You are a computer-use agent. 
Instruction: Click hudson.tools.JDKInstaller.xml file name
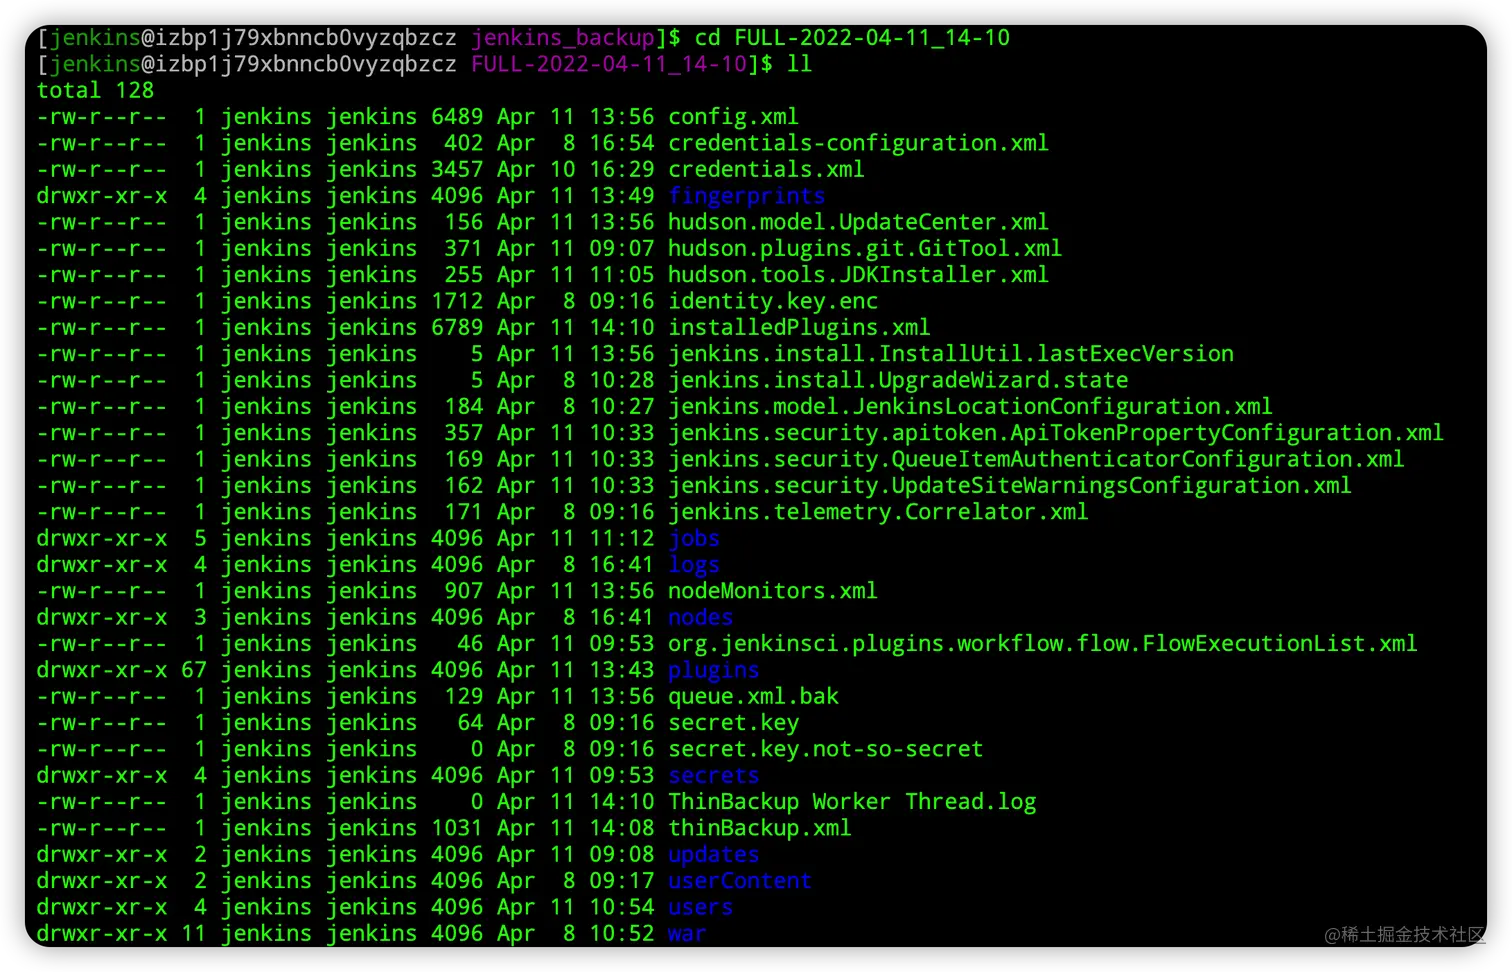click(x=858, y=275)
